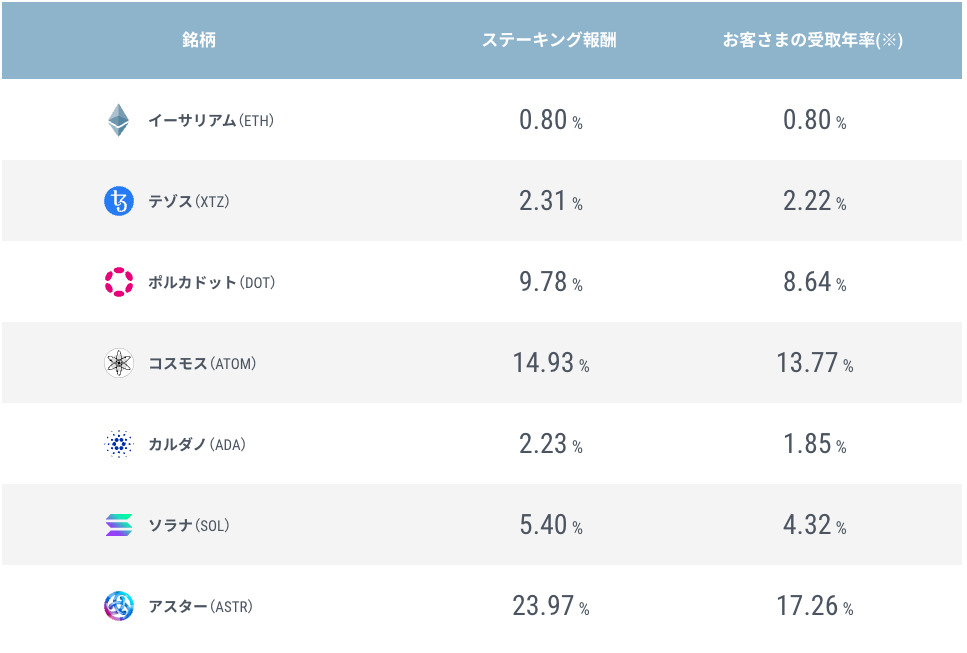Viewport: 967px width, 653px height.
Task: Select the テゾス (XTZ) label
Action: [189, 202]
